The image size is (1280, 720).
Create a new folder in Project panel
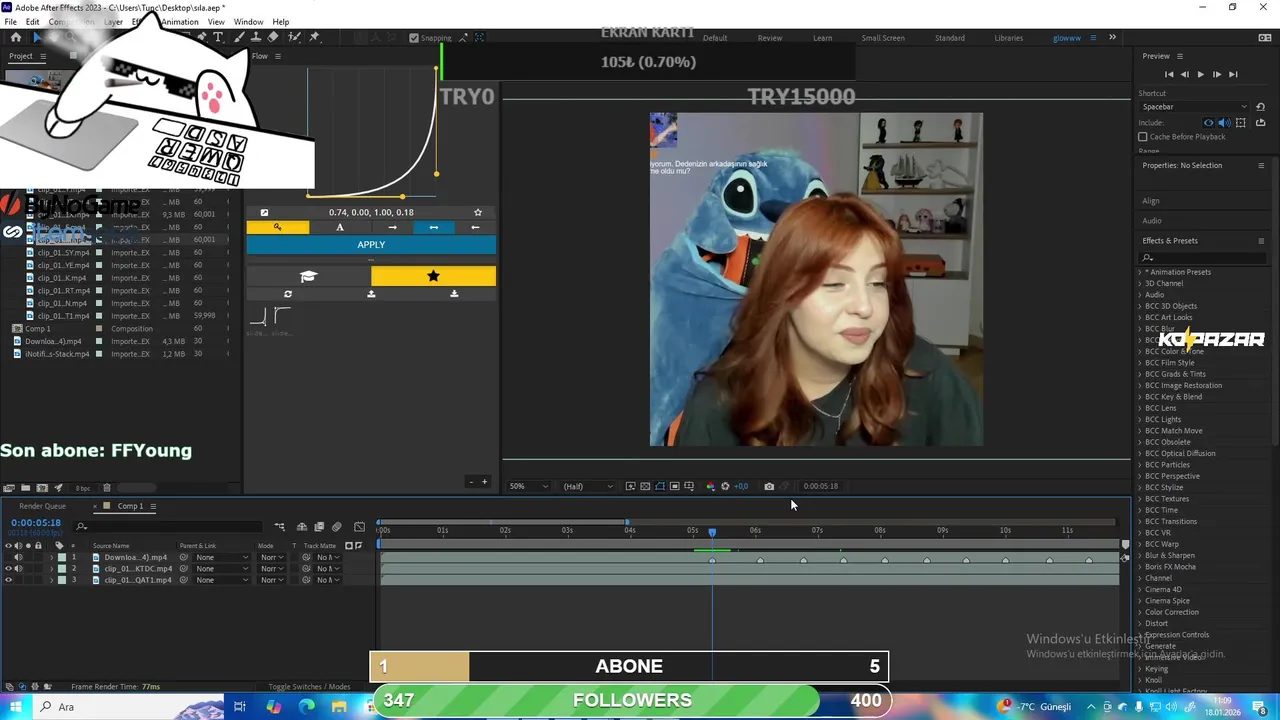(x=25, y=488)
